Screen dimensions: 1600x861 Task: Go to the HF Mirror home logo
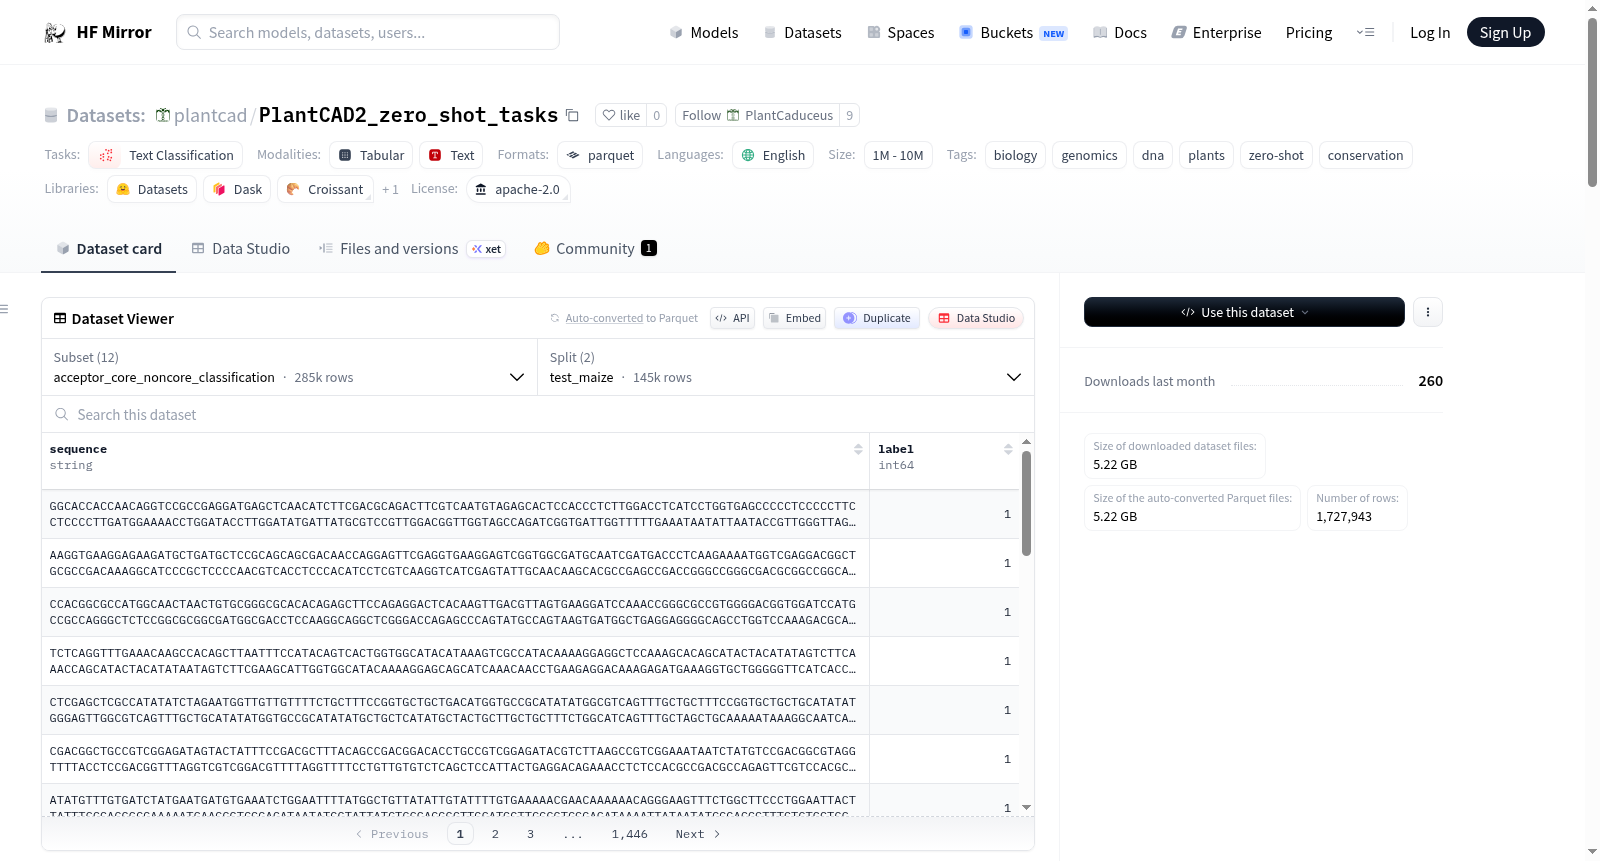click(98, 32)
